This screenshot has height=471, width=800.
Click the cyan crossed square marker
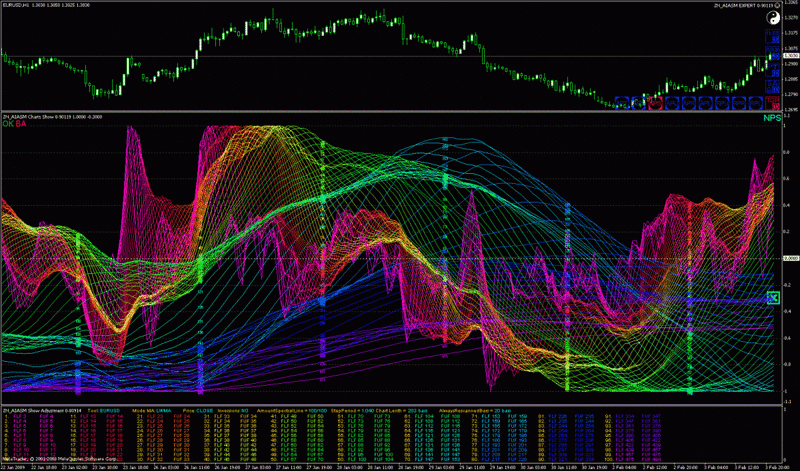coord(772,297)
